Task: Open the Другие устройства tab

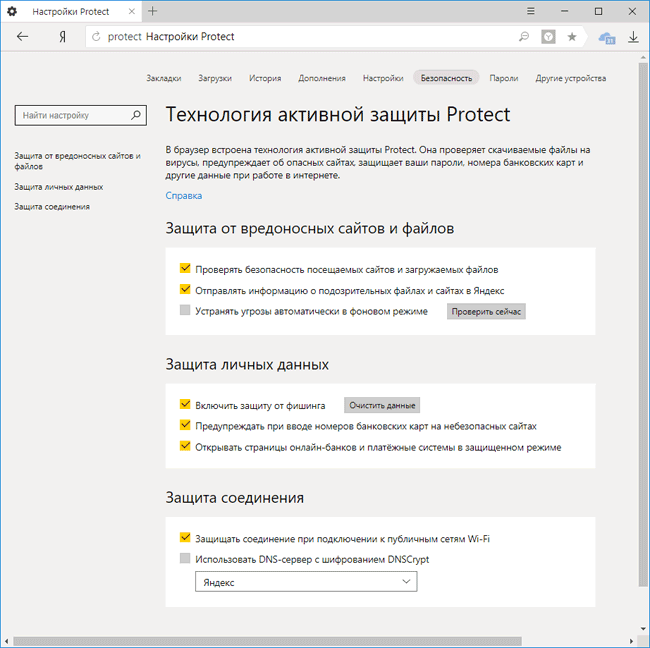Action: click(x=570, y=78)
